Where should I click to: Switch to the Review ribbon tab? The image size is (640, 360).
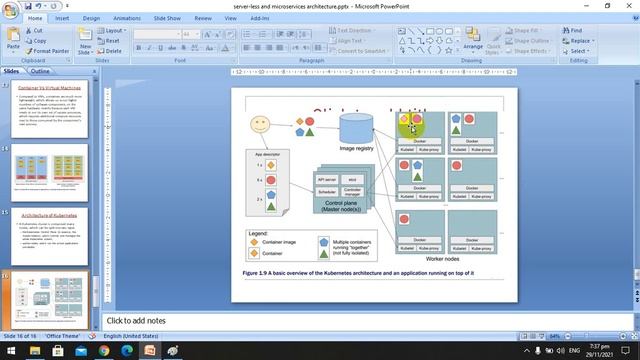point(203,18)
